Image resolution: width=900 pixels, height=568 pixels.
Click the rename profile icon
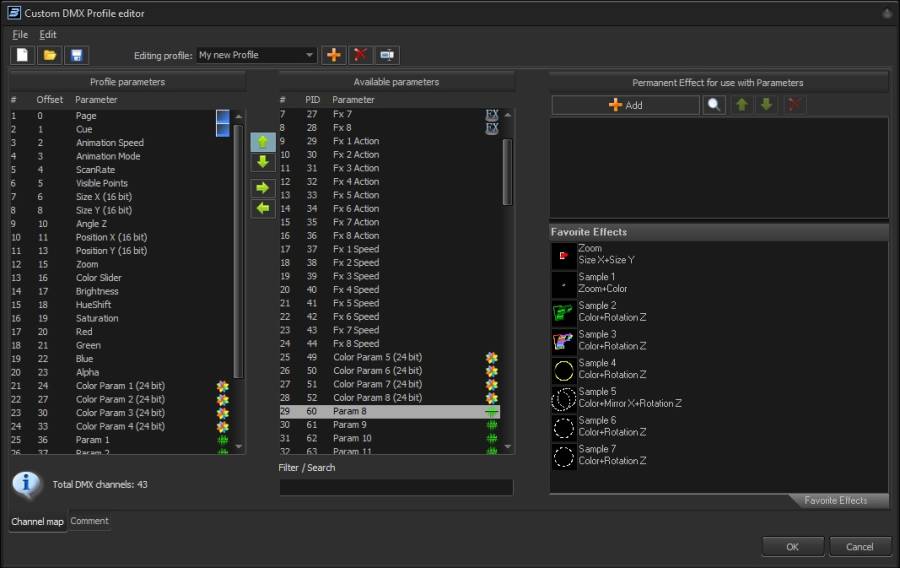pos(387,55)
